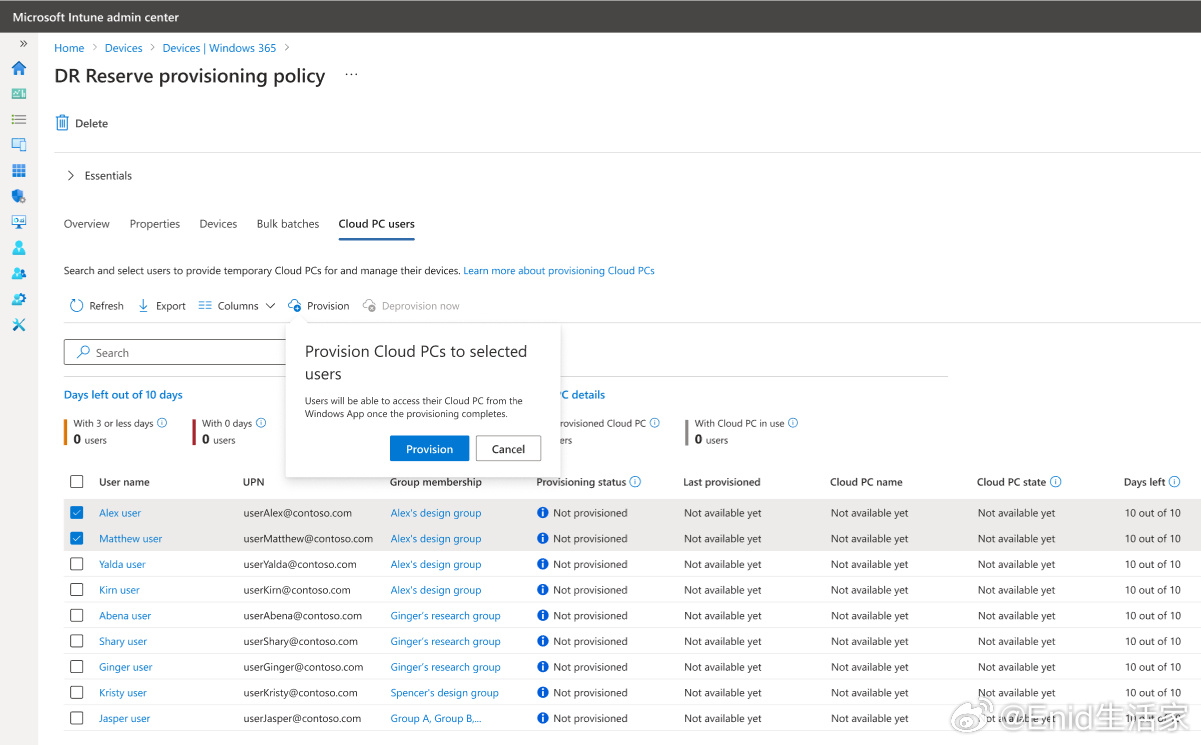
Task: Uncheck the Matthew user checkbox
Action: (x=77, y=538)
